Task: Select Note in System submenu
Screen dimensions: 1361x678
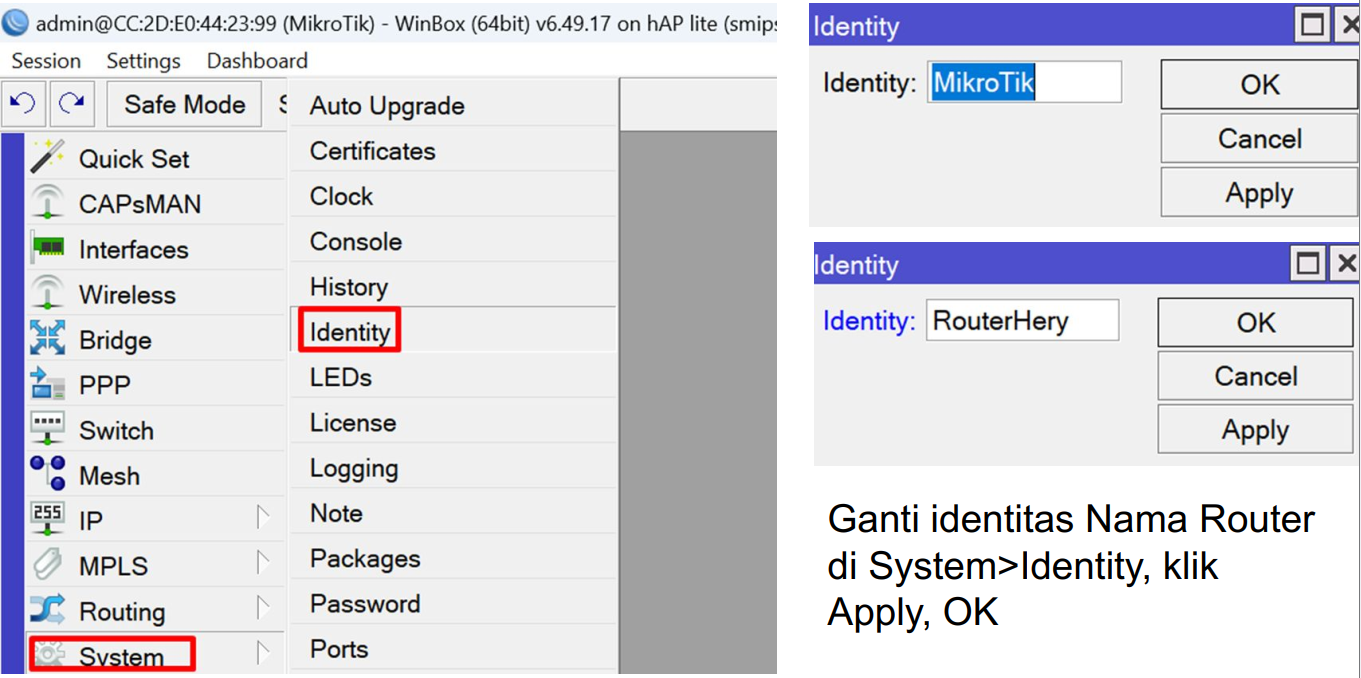Action: pyautogui.click(x=453, y=513)
